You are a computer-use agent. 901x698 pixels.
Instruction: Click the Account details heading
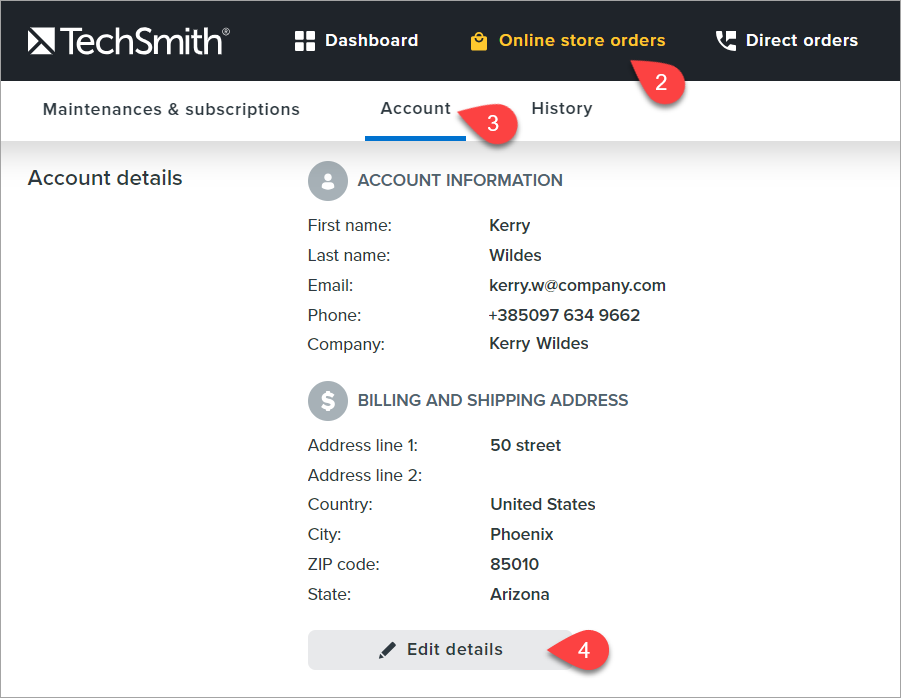pos(104,178)
